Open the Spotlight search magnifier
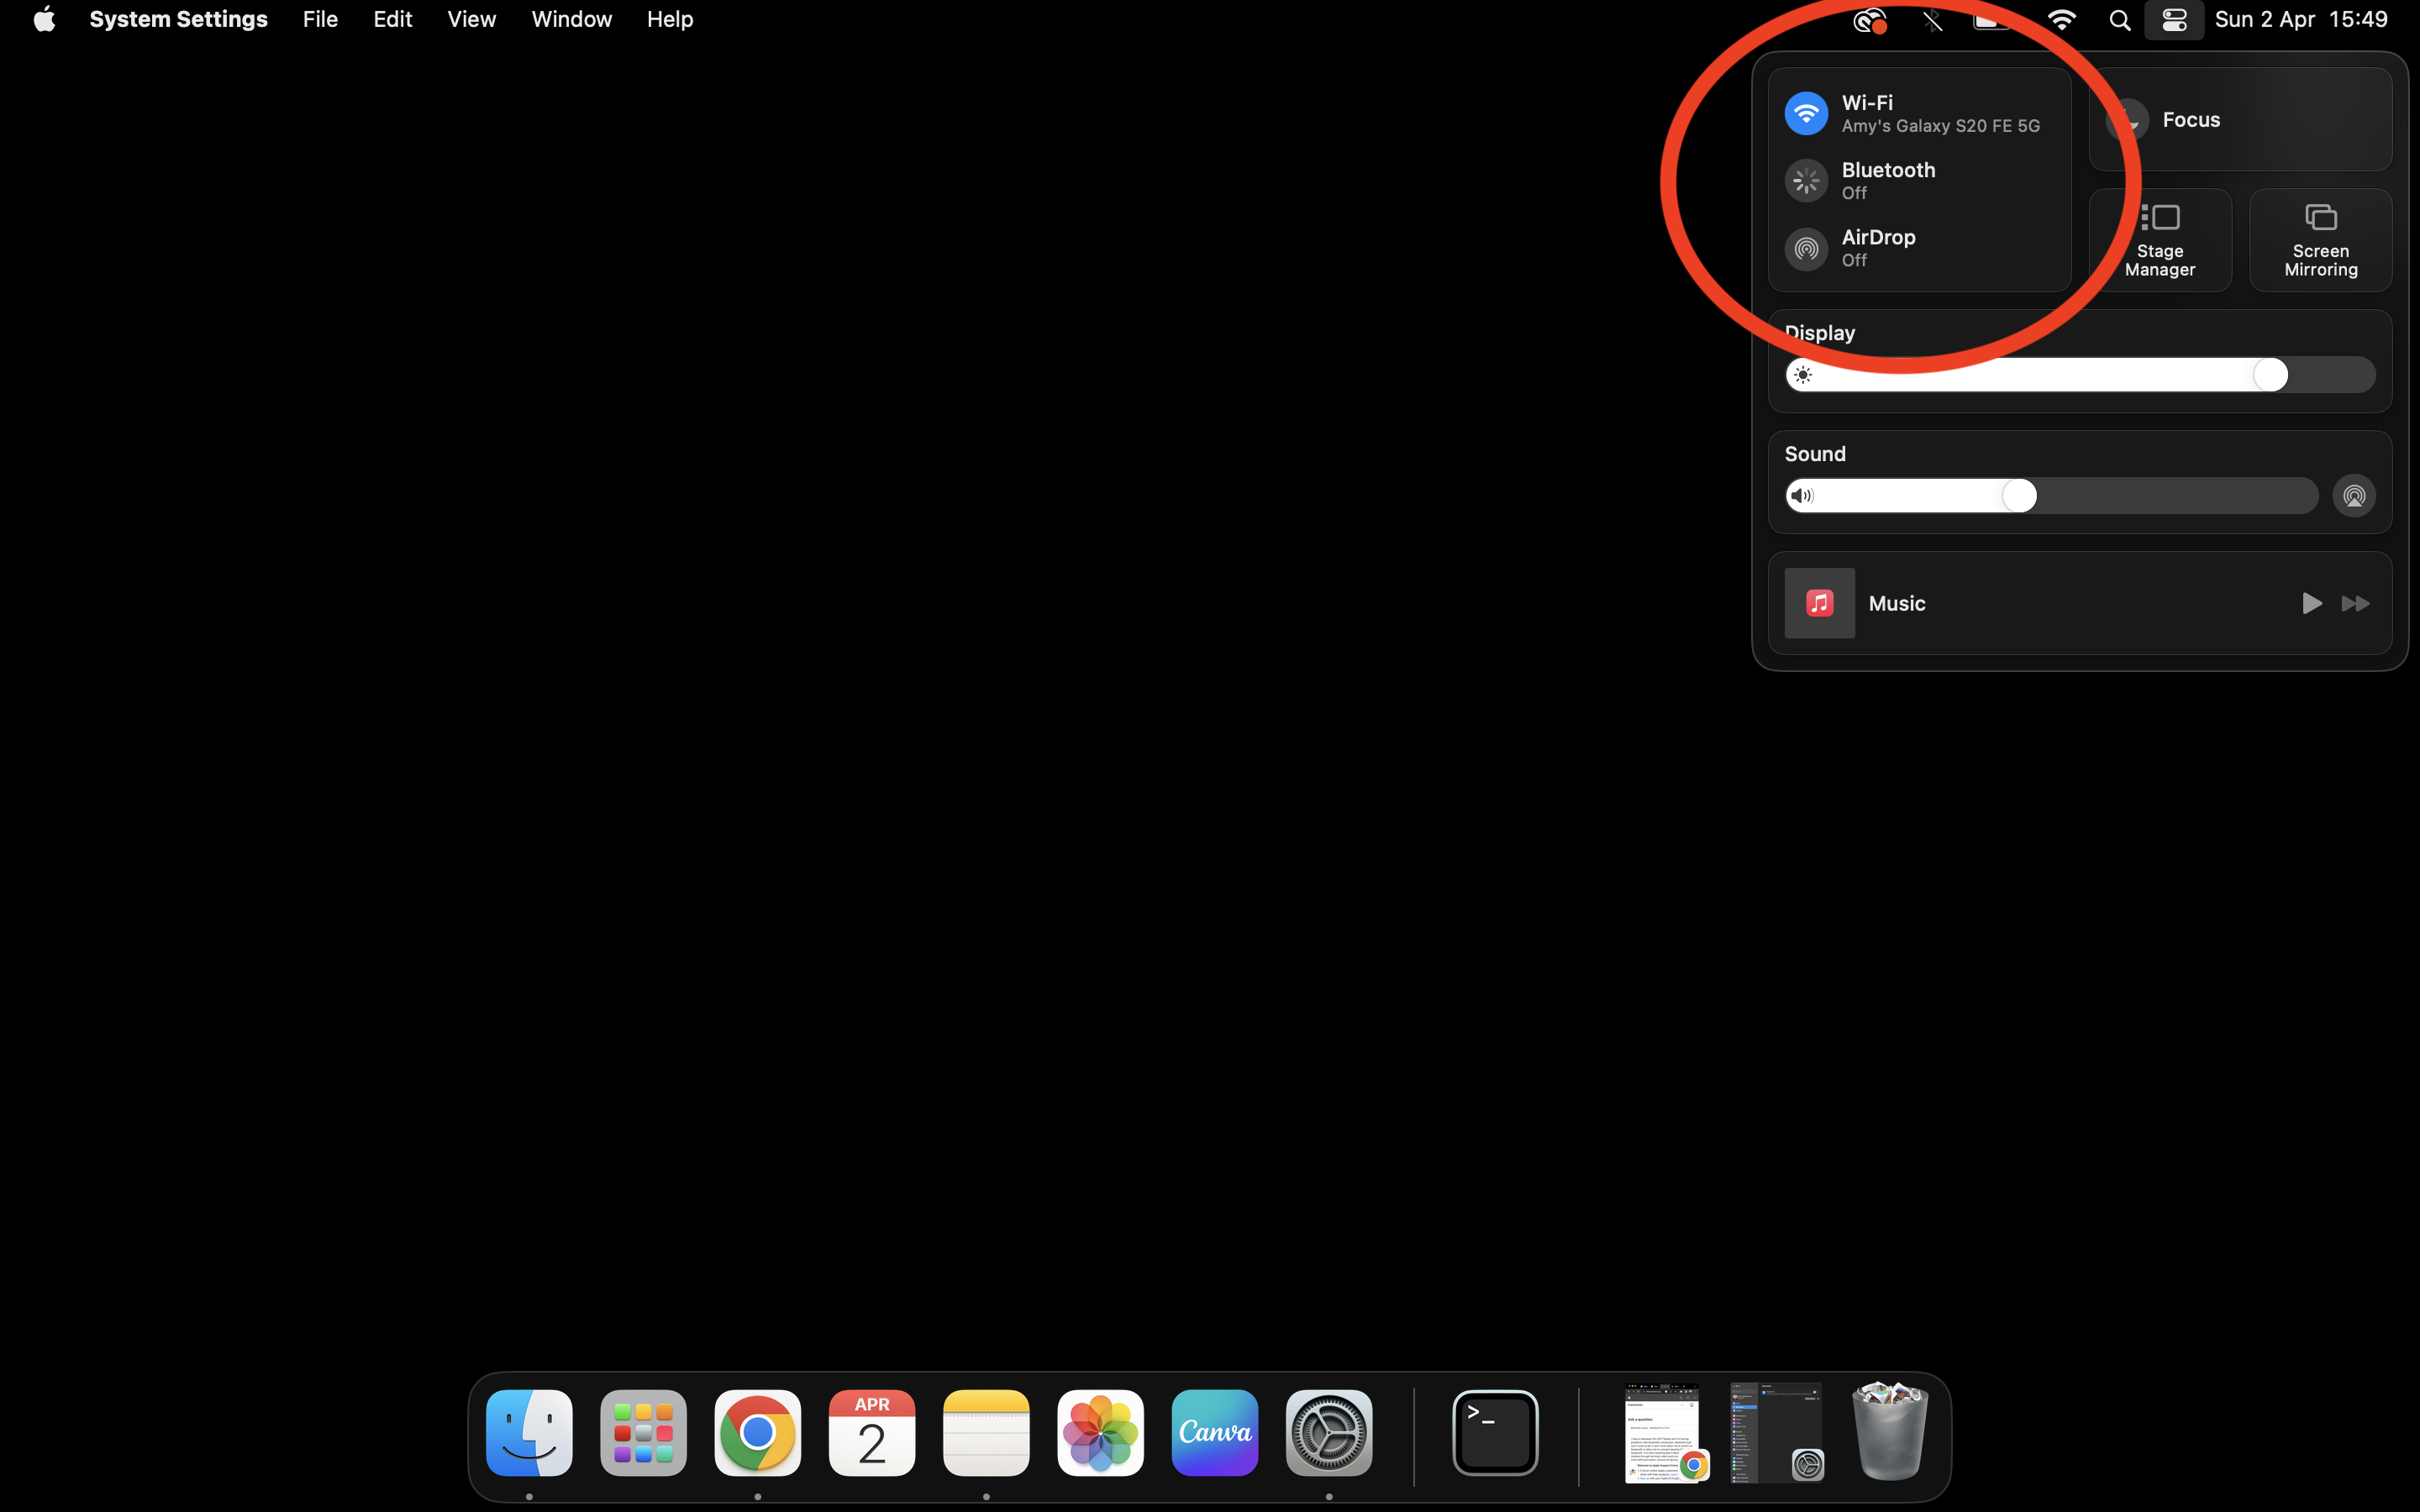 coord(2119,20)
